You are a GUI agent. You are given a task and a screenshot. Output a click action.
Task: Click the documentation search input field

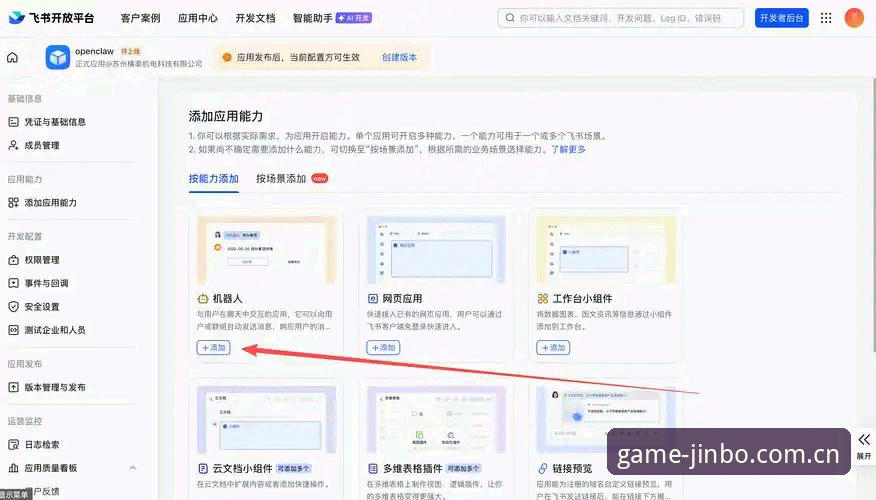(621, 18)
